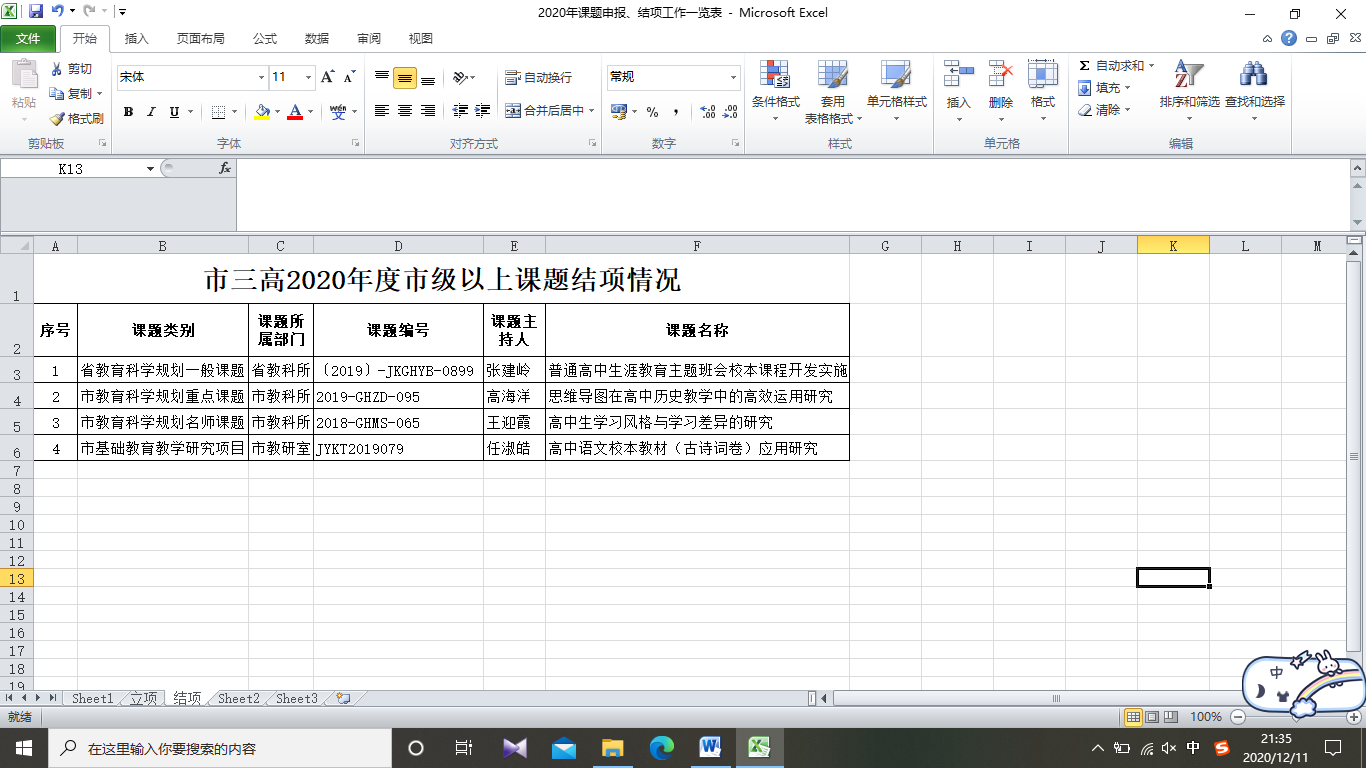
Task: Click the font color red A swatch
Action: 295,112
